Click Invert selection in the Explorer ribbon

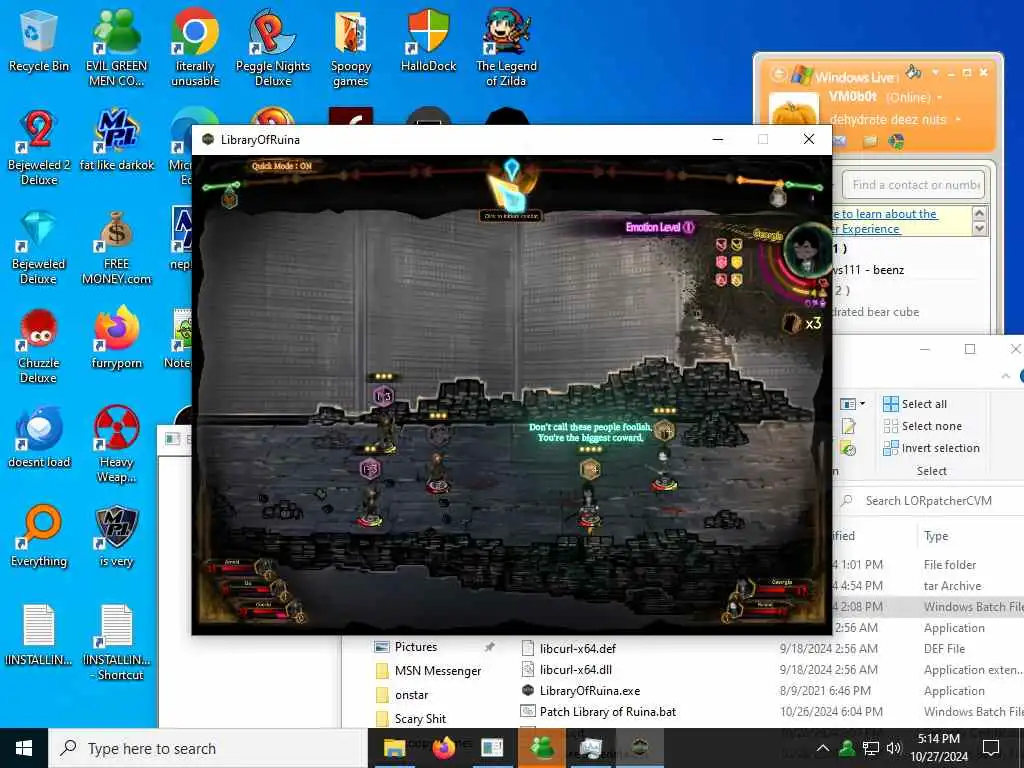(931, 448)
